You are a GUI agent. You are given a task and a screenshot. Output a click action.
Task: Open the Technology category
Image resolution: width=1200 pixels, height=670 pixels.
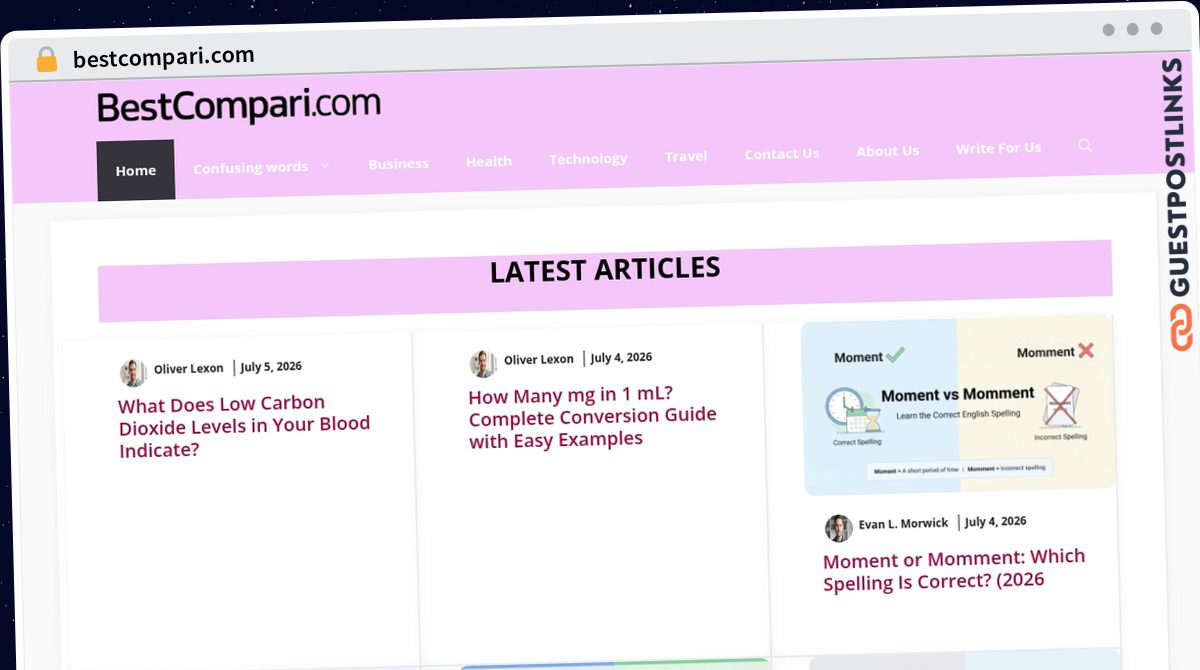point(588,158)
